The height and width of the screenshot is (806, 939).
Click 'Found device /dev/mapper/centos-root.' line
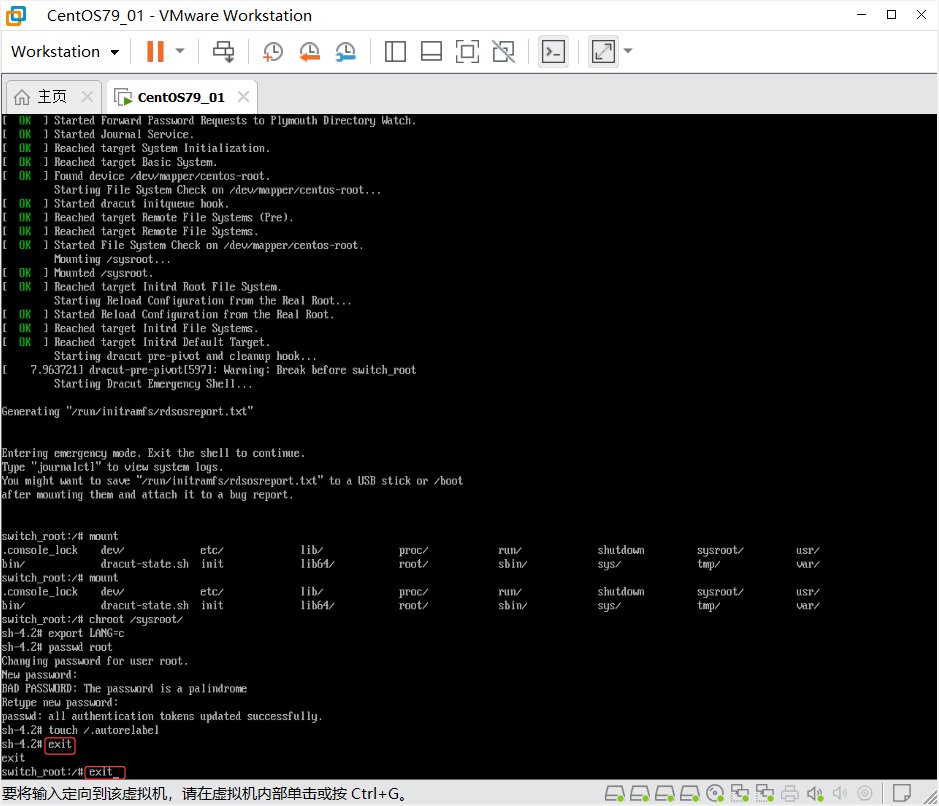click(x=136, y=176)
